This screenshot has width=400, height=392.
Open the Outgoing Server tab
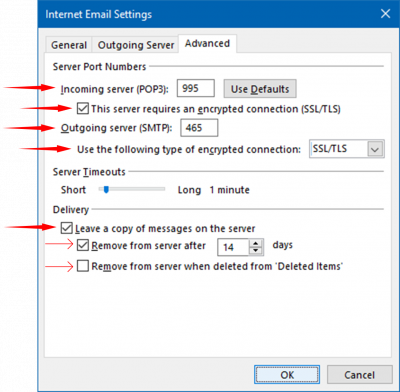click(x=136, y=45)
